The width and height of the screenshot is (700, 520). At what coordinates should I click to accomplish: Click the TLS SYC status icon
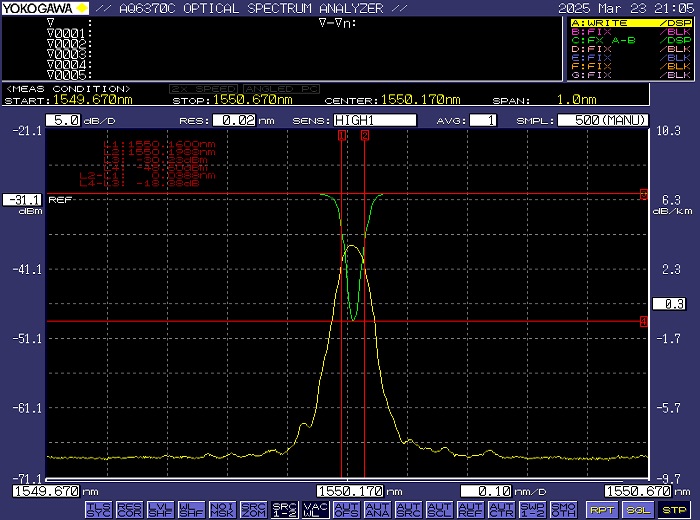pos(98,509)
